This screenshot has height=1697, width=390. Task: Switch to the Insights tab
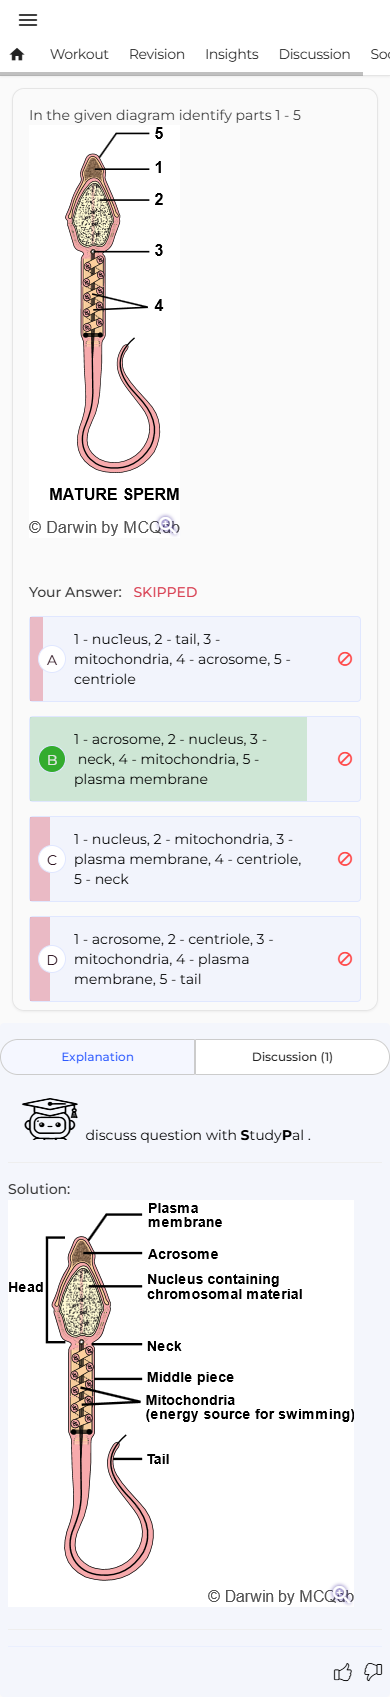232,54
